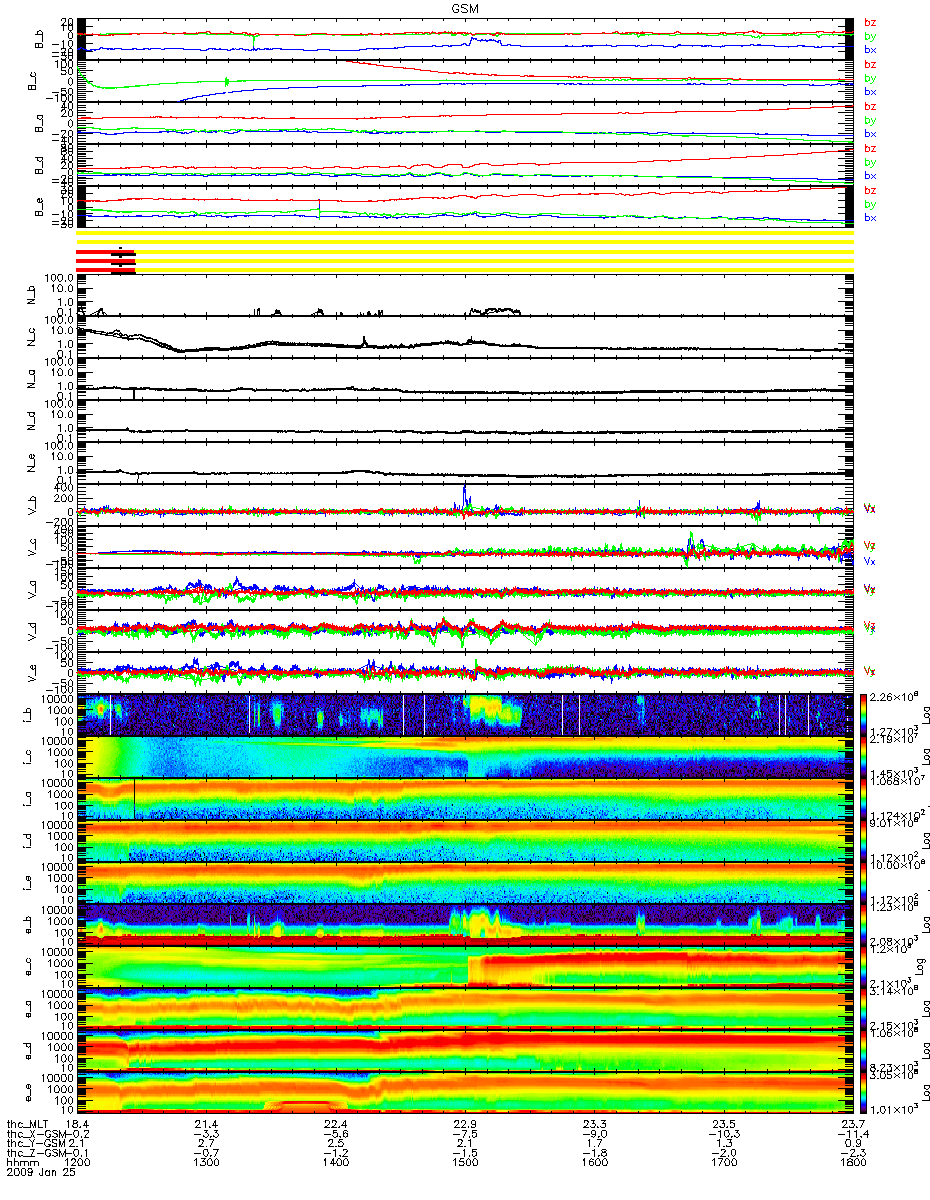This screenshot has width=930, height=1200.
Task: Click the i_b ion spectrogram panel
Action: tap(464, 715)
